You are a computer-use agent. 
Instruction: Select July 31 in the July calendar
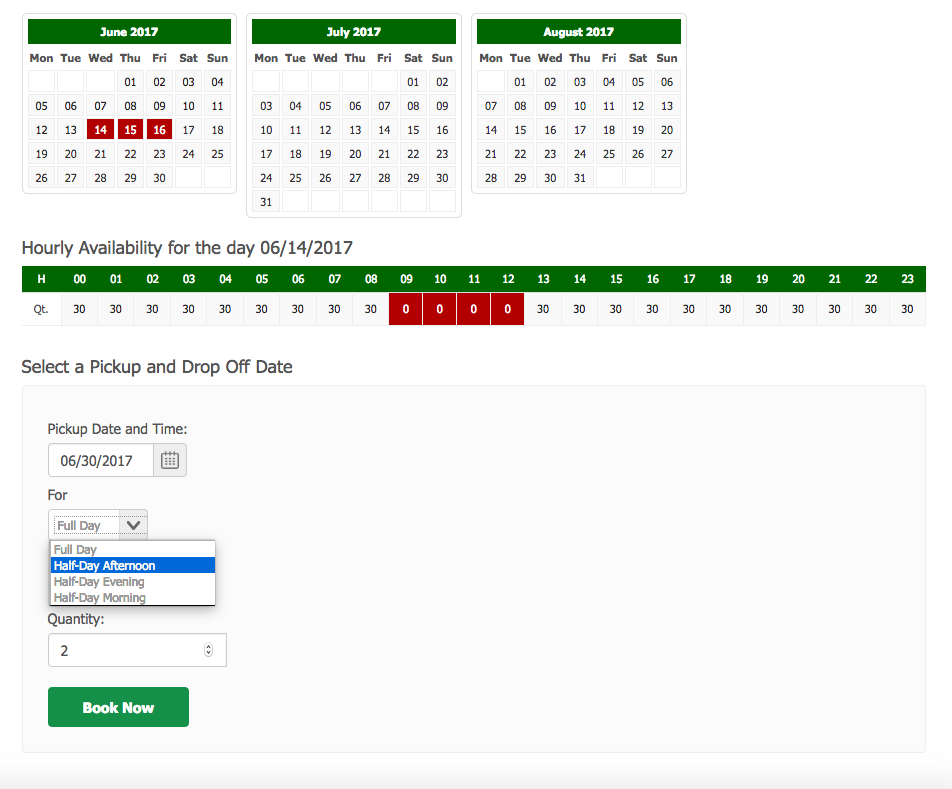[266, 202]
